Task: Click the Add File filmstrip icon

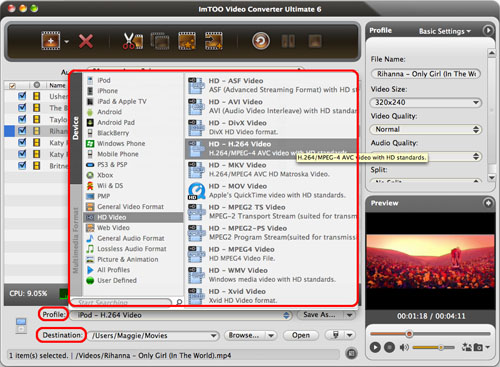Action: click(51, 41)
